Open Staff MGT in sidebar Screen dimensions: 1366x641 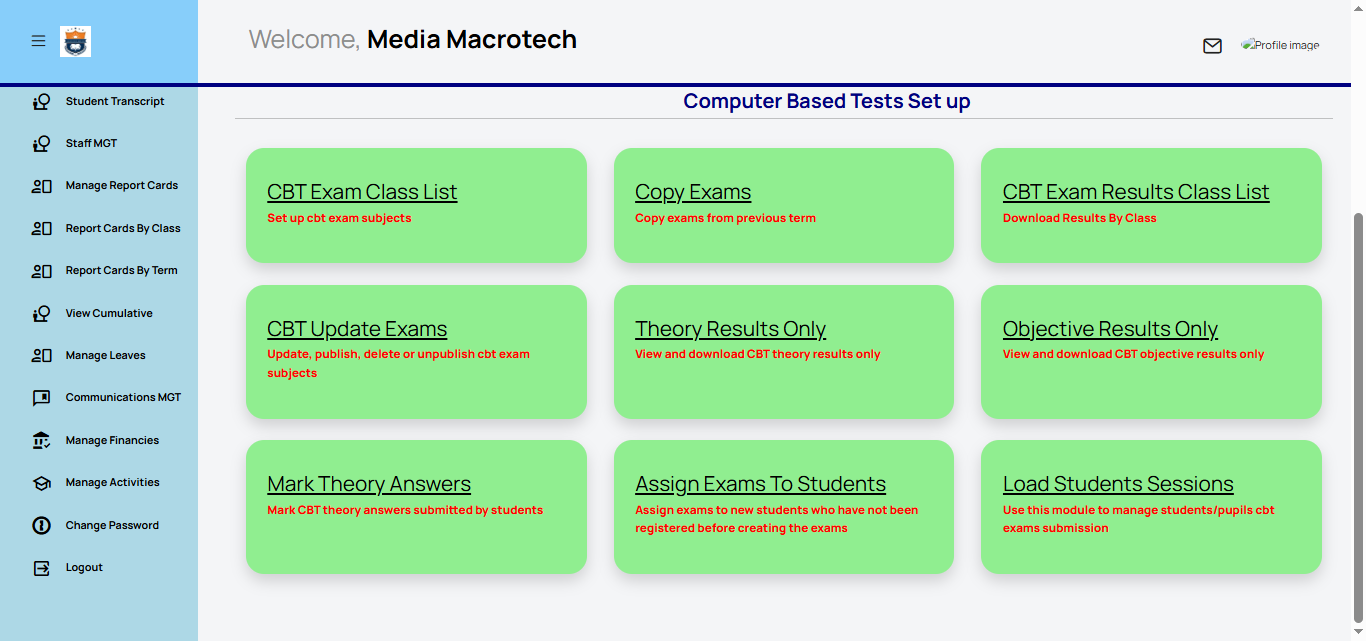[91, 143]
